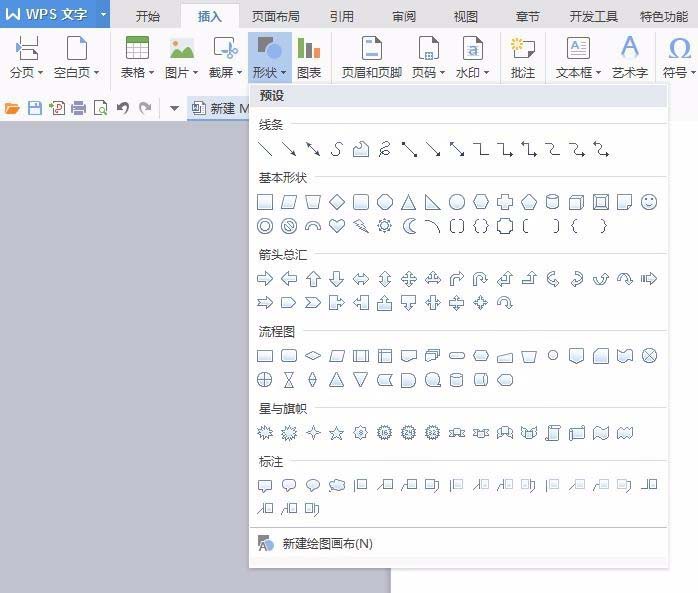The image size is (698, 593).
Task: Open the 水印 watermark dropdown
Action: [x=472, y=72]
